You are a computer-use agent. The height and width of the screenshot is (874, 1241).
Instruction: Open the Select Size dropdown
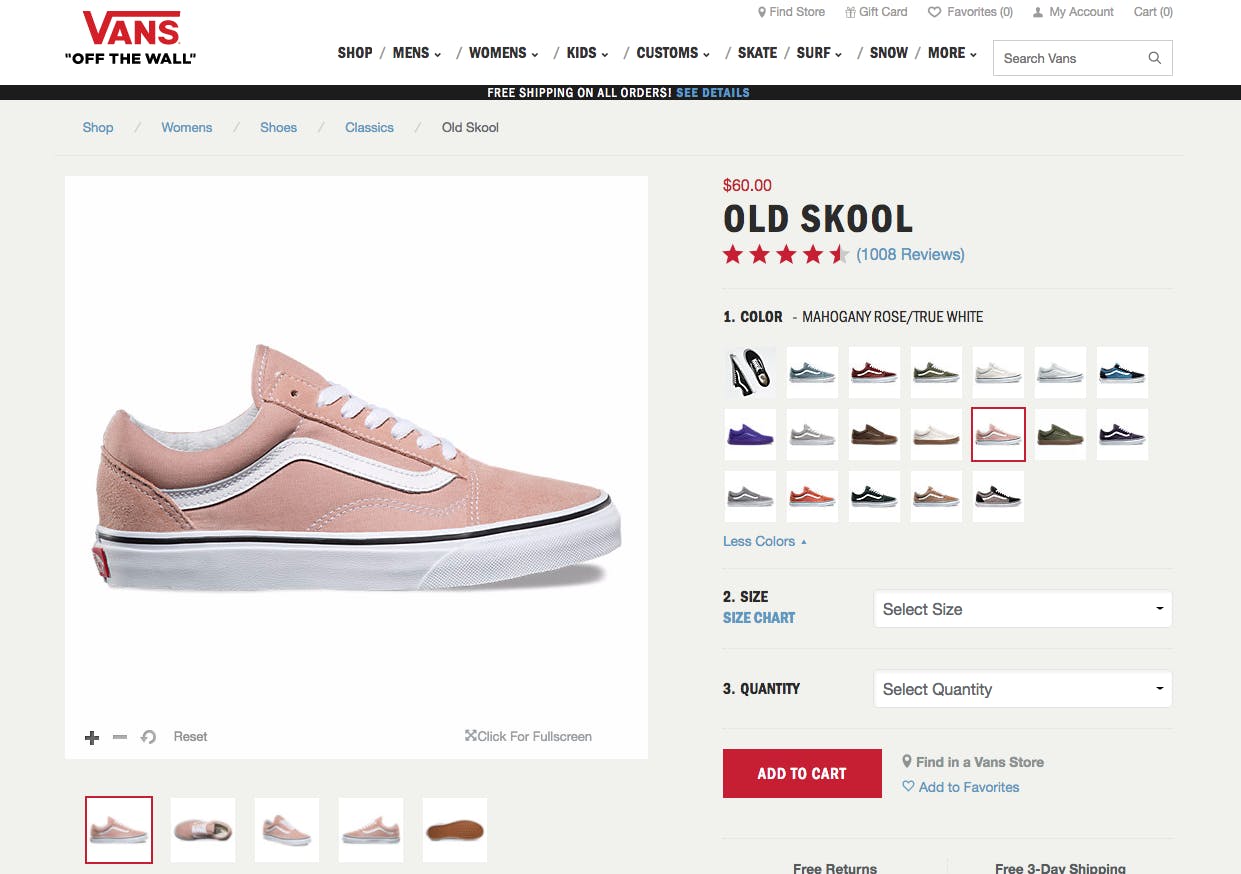tap(1022, 609)
